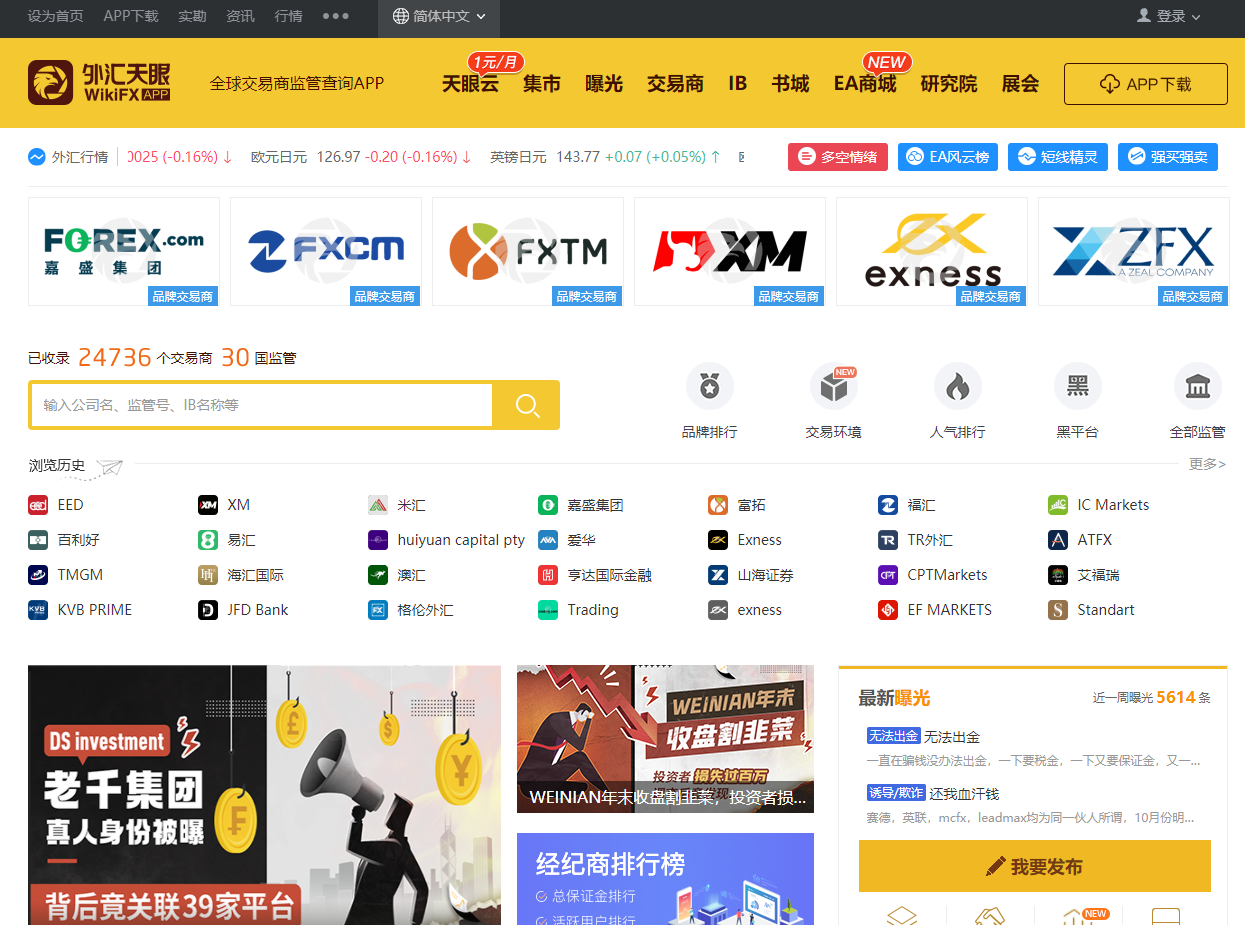This screenshot has height=925, width=1245.
Task: Click 实勤 in top bar
Action: click(192, 16)
